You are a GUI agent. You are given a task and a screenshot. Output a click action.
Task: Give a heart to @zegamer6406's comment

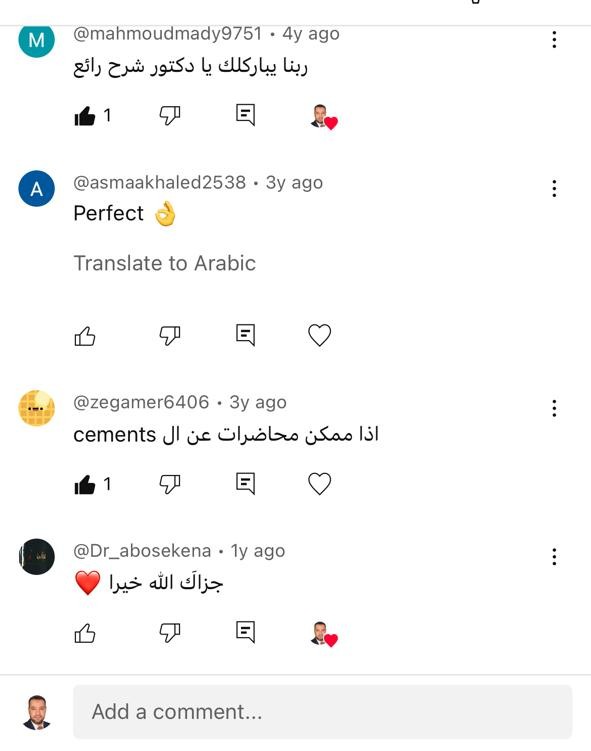tap(319, 483)
